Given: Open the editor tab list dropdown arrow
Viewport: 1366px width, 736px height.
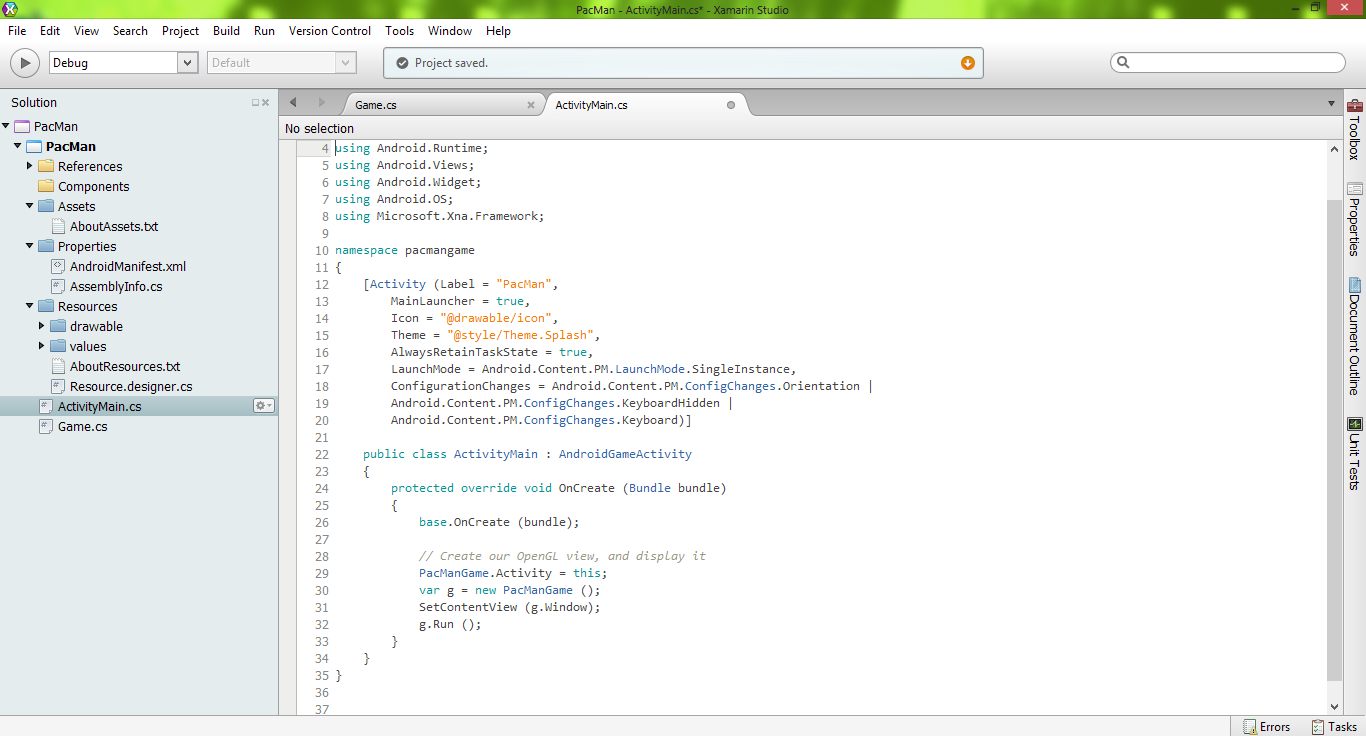Looking at the screenshot, I should (x=1331, y=103).
